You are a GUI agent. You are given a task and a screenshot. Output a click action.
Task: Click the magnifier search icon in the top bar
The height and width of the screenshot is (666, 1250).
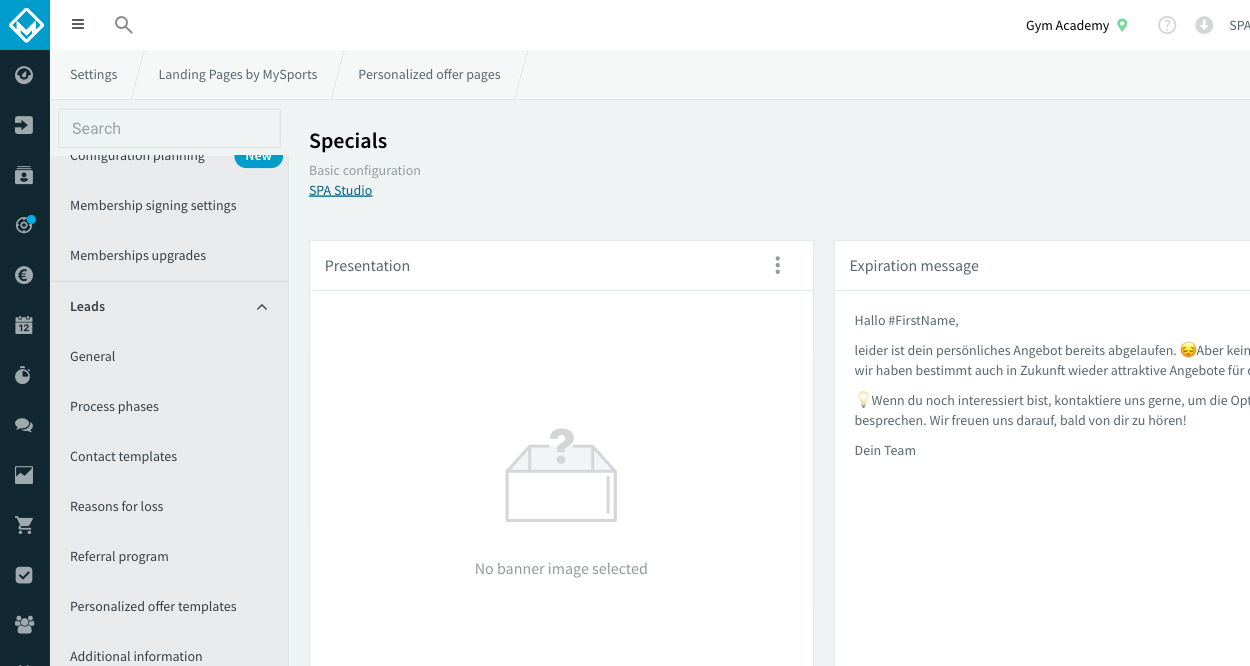pyautogui.click(x=123, y=25)
